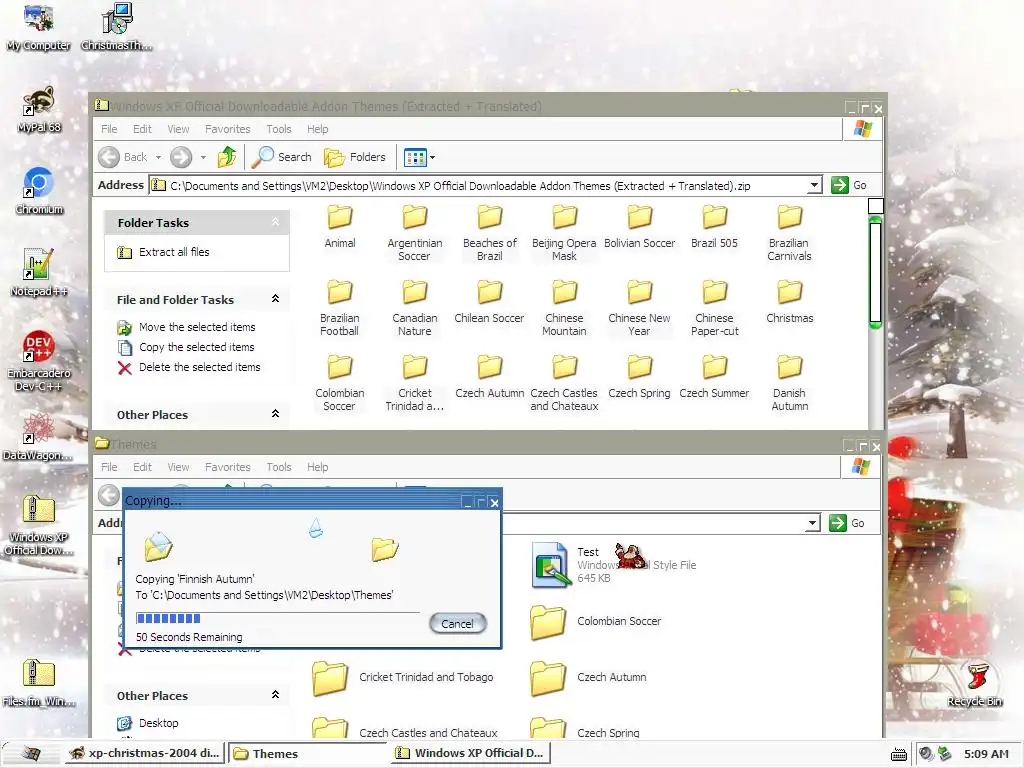Image resolution: width=1024 pixels, height=768 pixels.
Task: Open Forward history dropdown arrow in zip window
Action: [x=203, y=157]
